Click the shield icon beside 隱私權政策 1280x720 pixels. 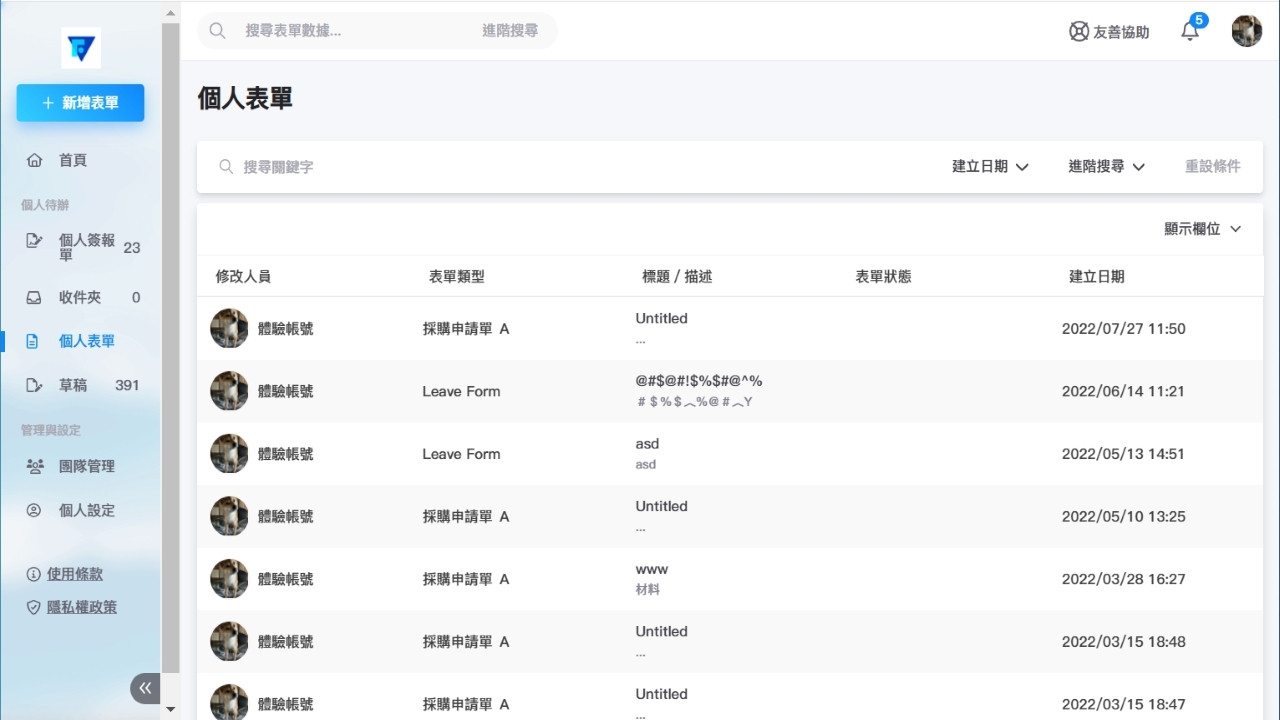tap(34, 607)
